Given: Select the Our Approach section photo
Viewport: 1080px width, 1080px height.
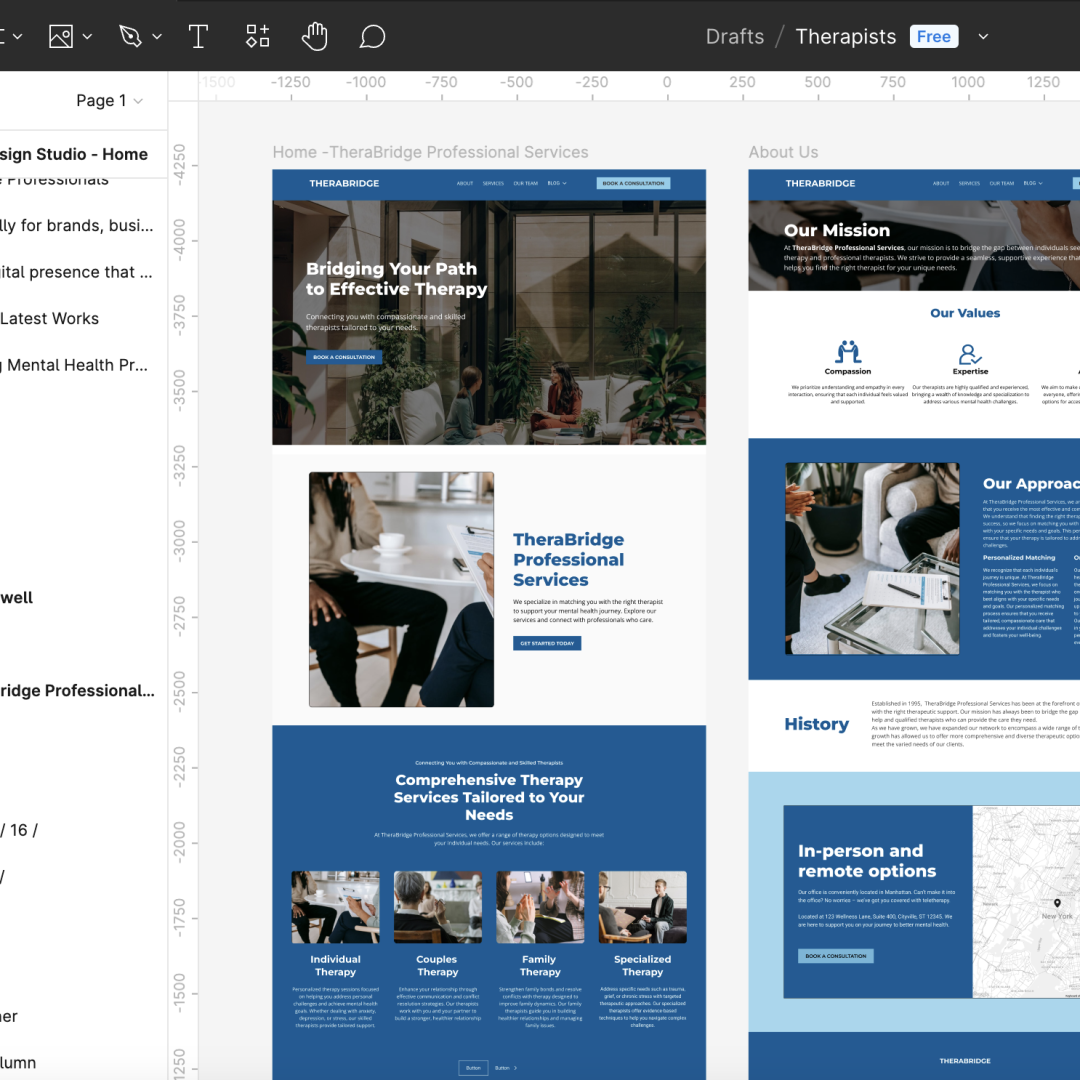Looking at the screenshot, I should [872, 559].
